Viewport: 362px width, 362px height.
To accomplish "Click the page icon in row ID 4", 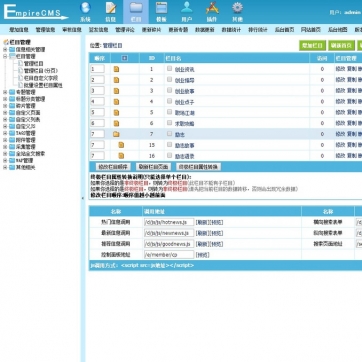I will click(116, 102).
